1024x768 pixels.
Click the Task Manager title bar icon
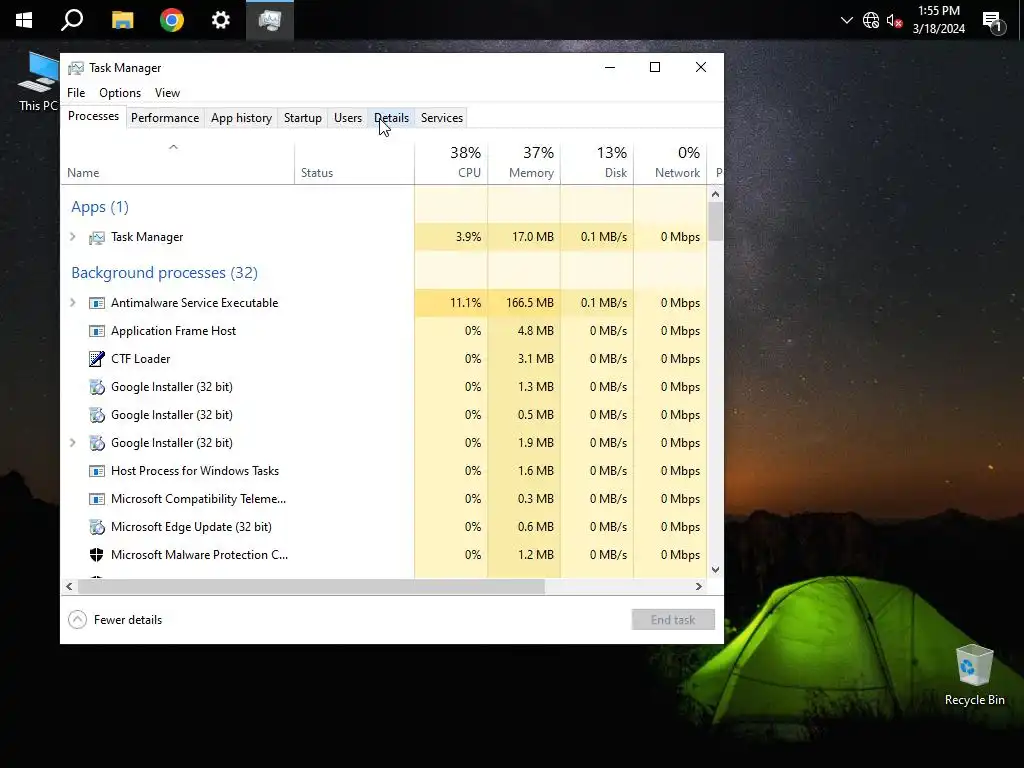pos(76,68)
